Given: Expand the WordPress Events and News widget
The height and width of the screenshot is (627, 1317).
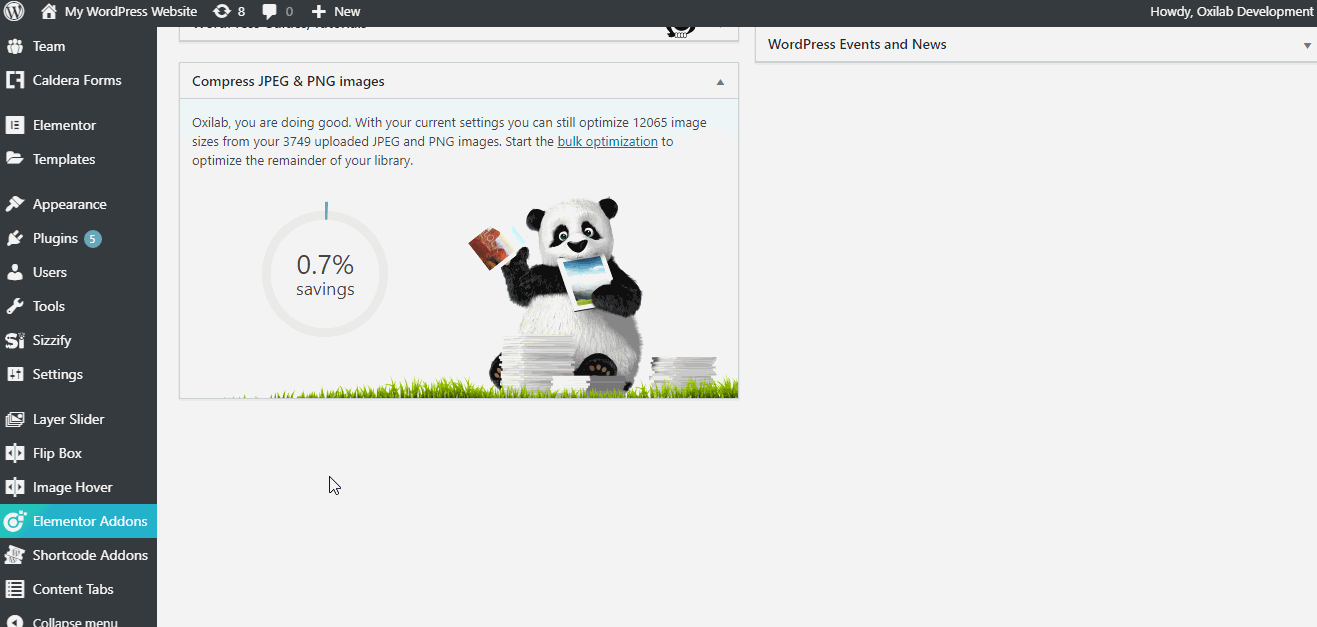Looking at the screenshot, I should tap(1307, 45).
